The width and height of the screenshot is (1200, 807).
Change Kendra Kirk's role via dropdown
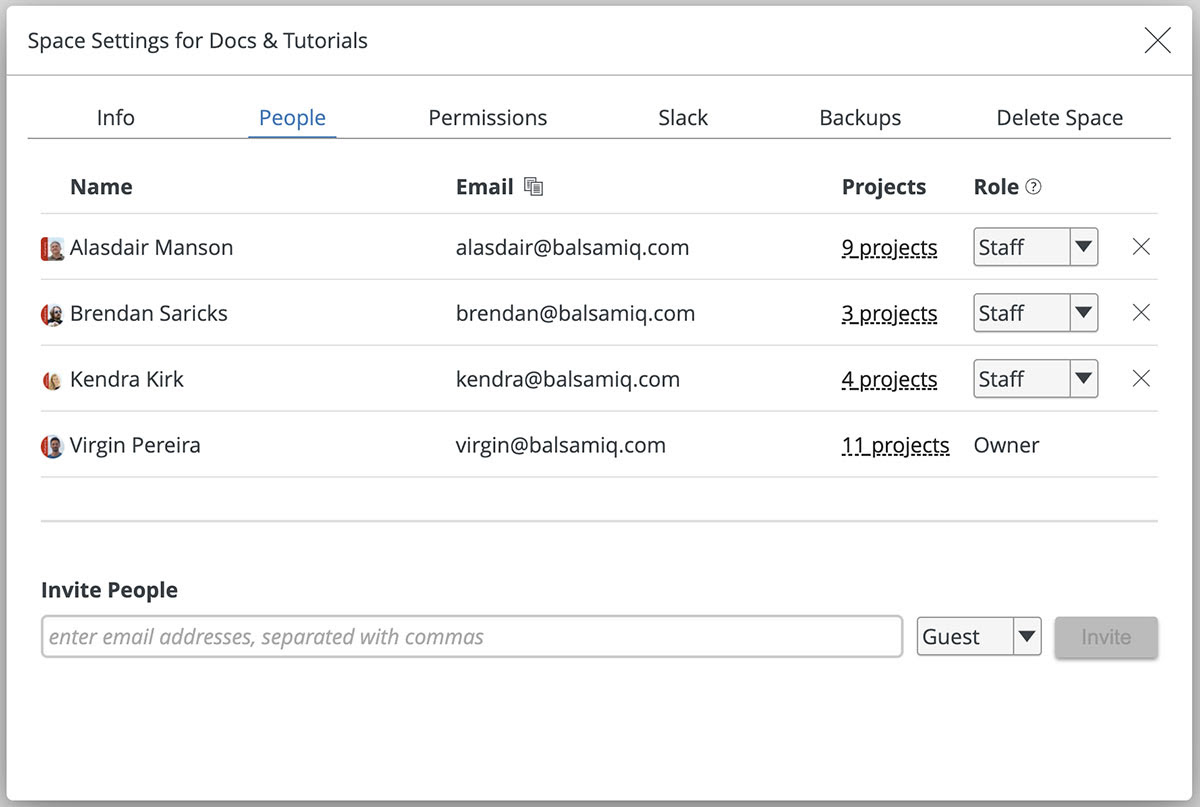coord(1035,379)
